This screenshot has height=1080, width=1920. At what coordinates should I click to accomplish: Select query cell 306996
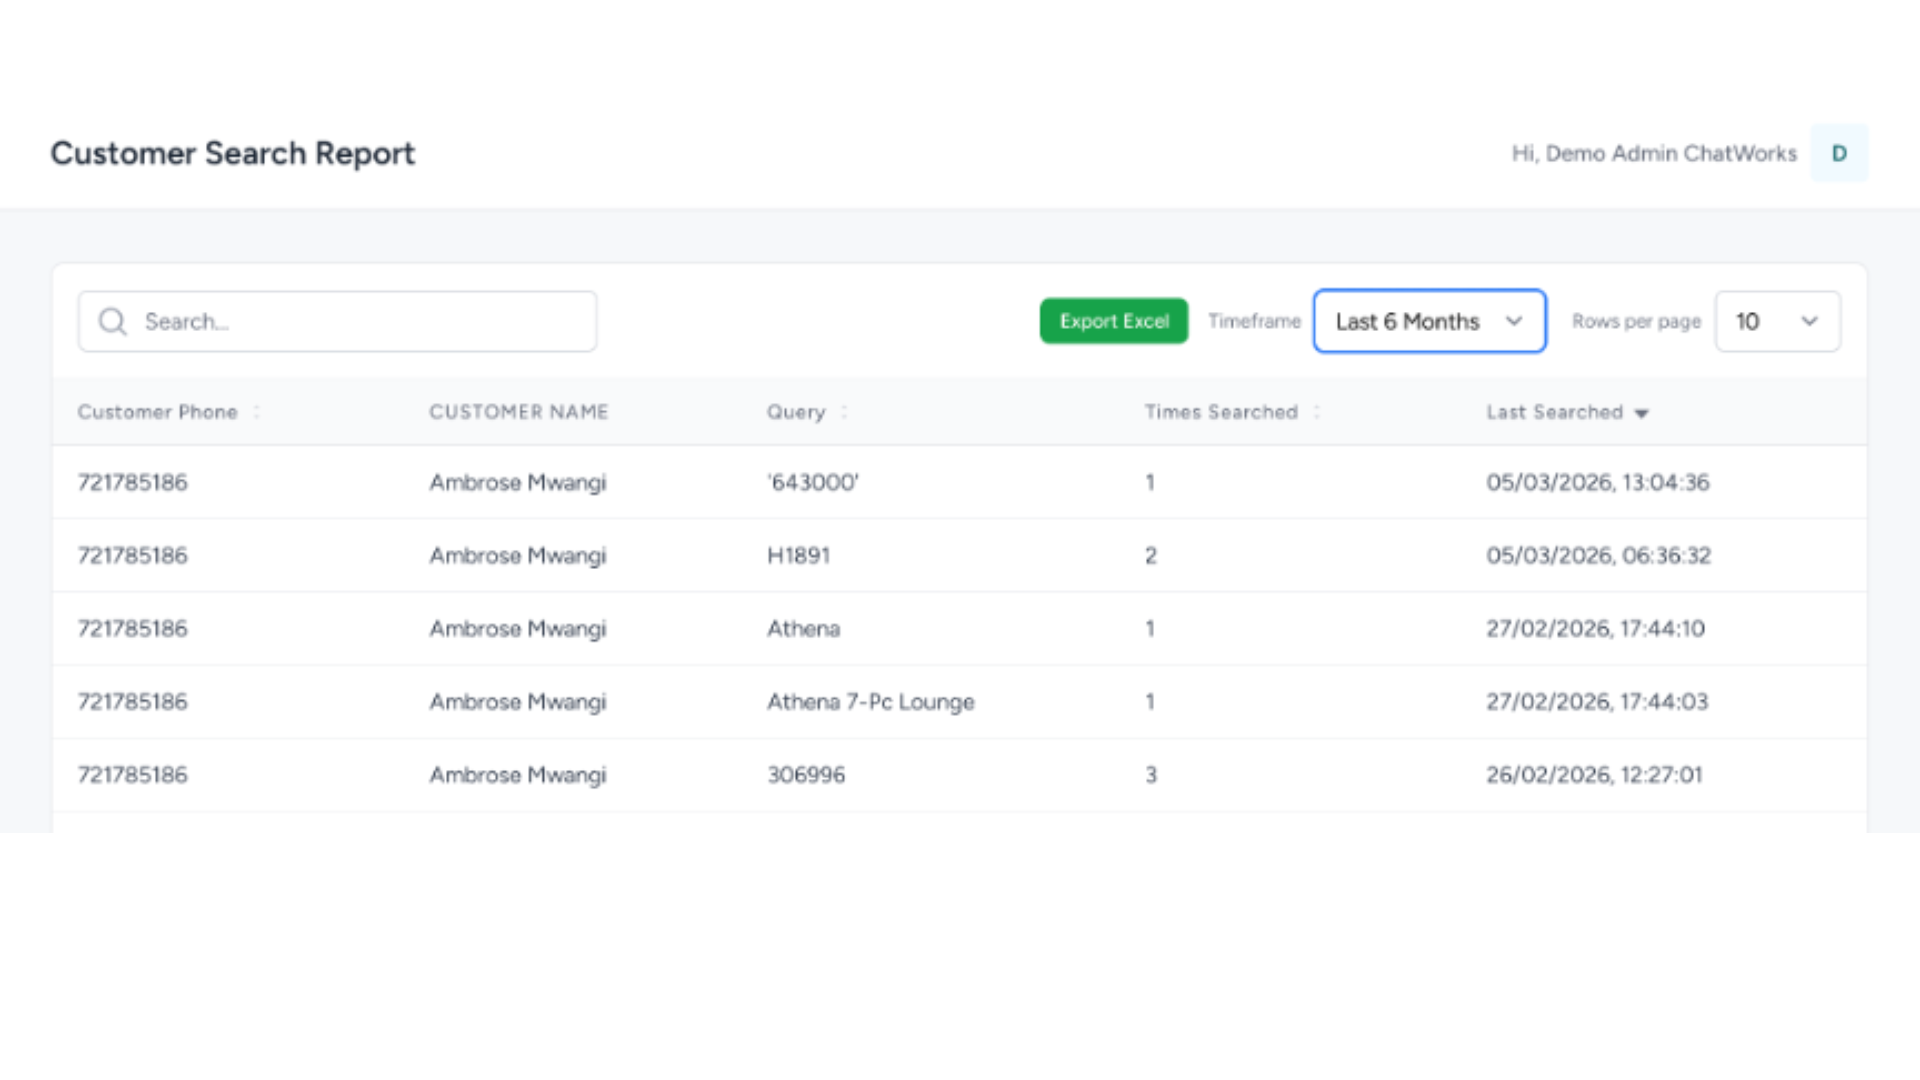tap(806, 774)
